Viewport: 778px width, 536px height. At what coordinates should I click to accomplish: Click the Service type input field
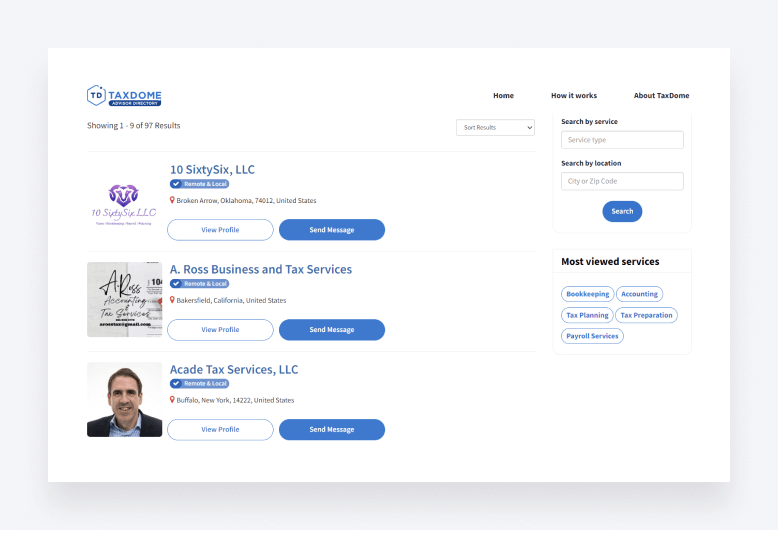tap(622, 140)
